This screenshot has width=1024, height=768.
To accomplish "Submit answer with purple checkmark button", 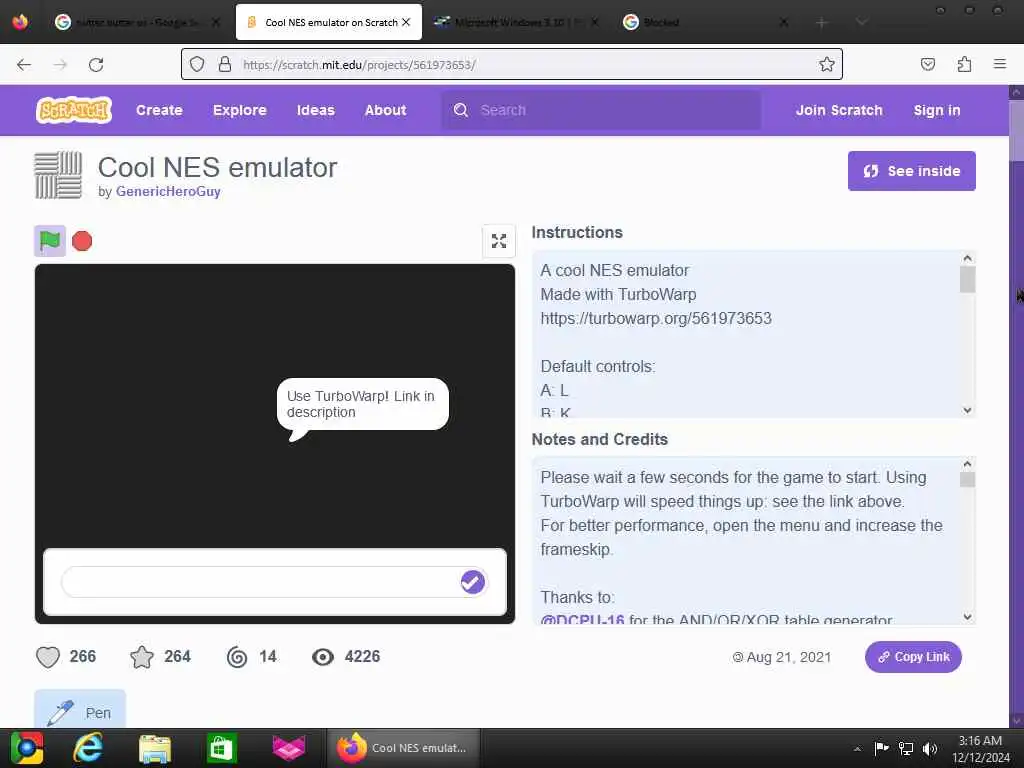I will tap(473, 582).
